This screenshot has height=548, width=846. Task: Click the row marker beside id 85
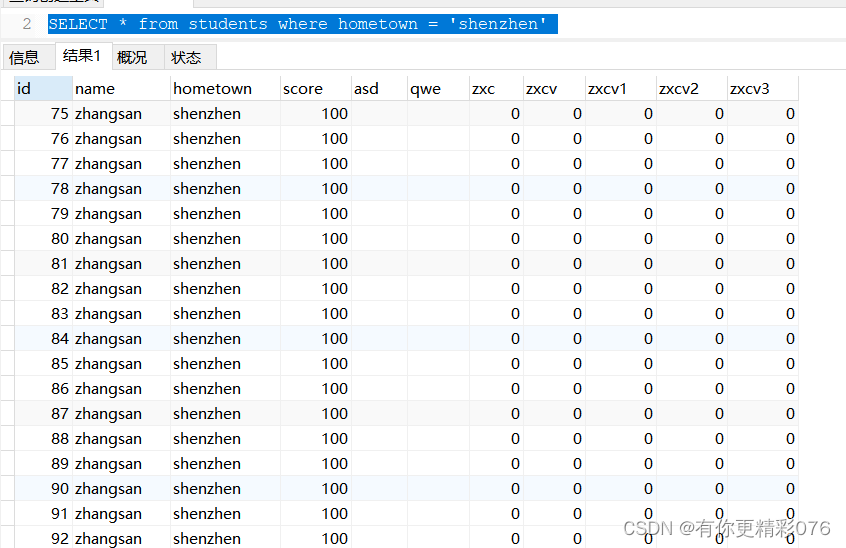[x=8, y=364]
